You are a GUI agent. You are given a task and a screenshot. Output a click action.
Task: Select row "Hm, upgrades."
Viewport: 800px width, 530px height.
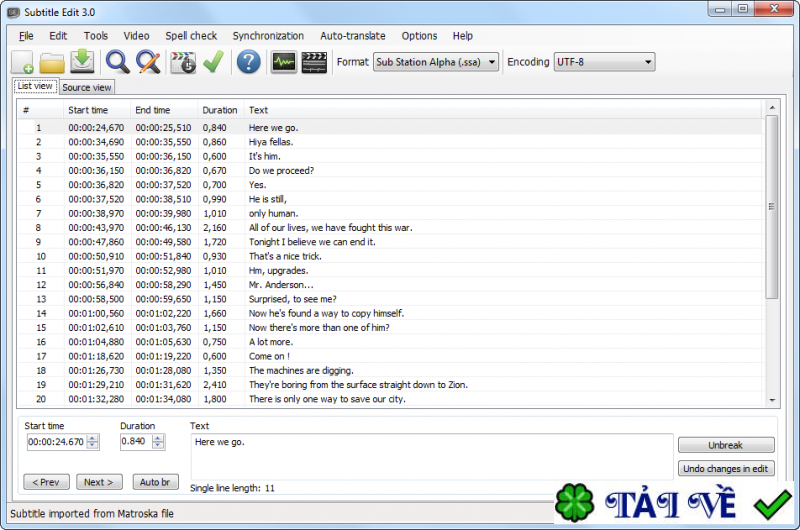390,270
